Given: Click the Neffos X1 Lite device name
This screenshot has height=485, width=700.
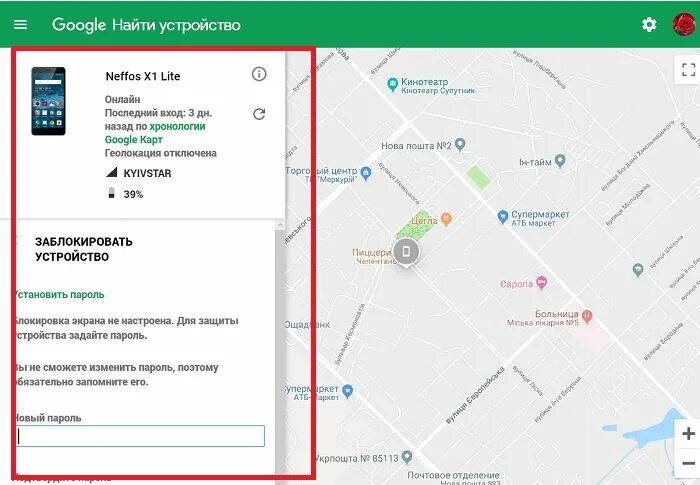Looking at the screenshot, I should 143,76.
